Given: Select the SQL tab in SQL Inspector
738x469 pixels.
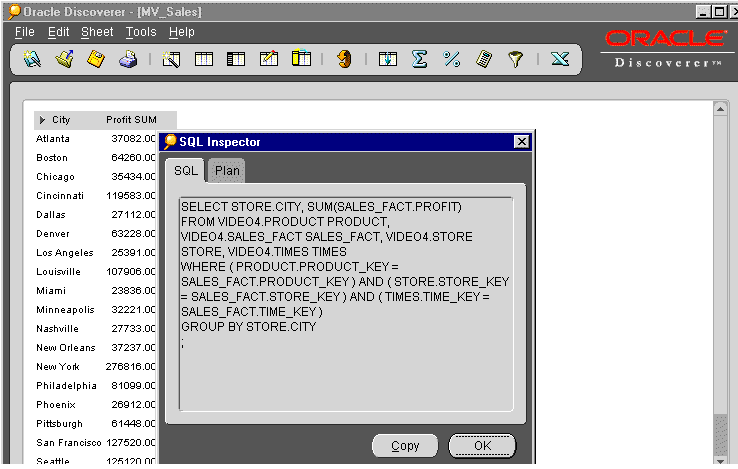Looking at the screenshot, I should pos(186,171).
